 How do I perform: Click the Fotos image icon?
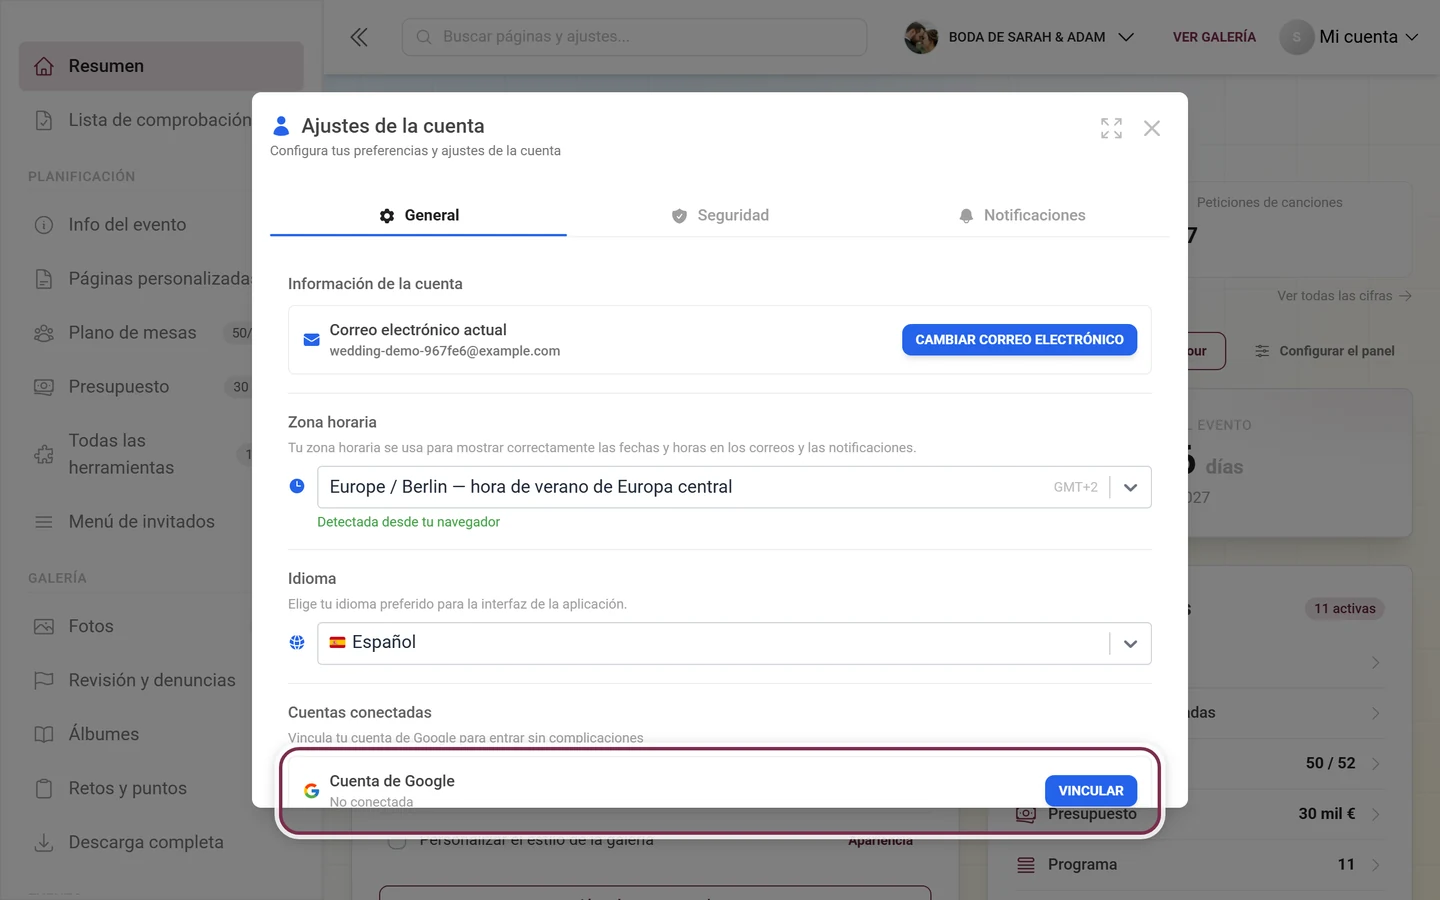coord(44,626)
